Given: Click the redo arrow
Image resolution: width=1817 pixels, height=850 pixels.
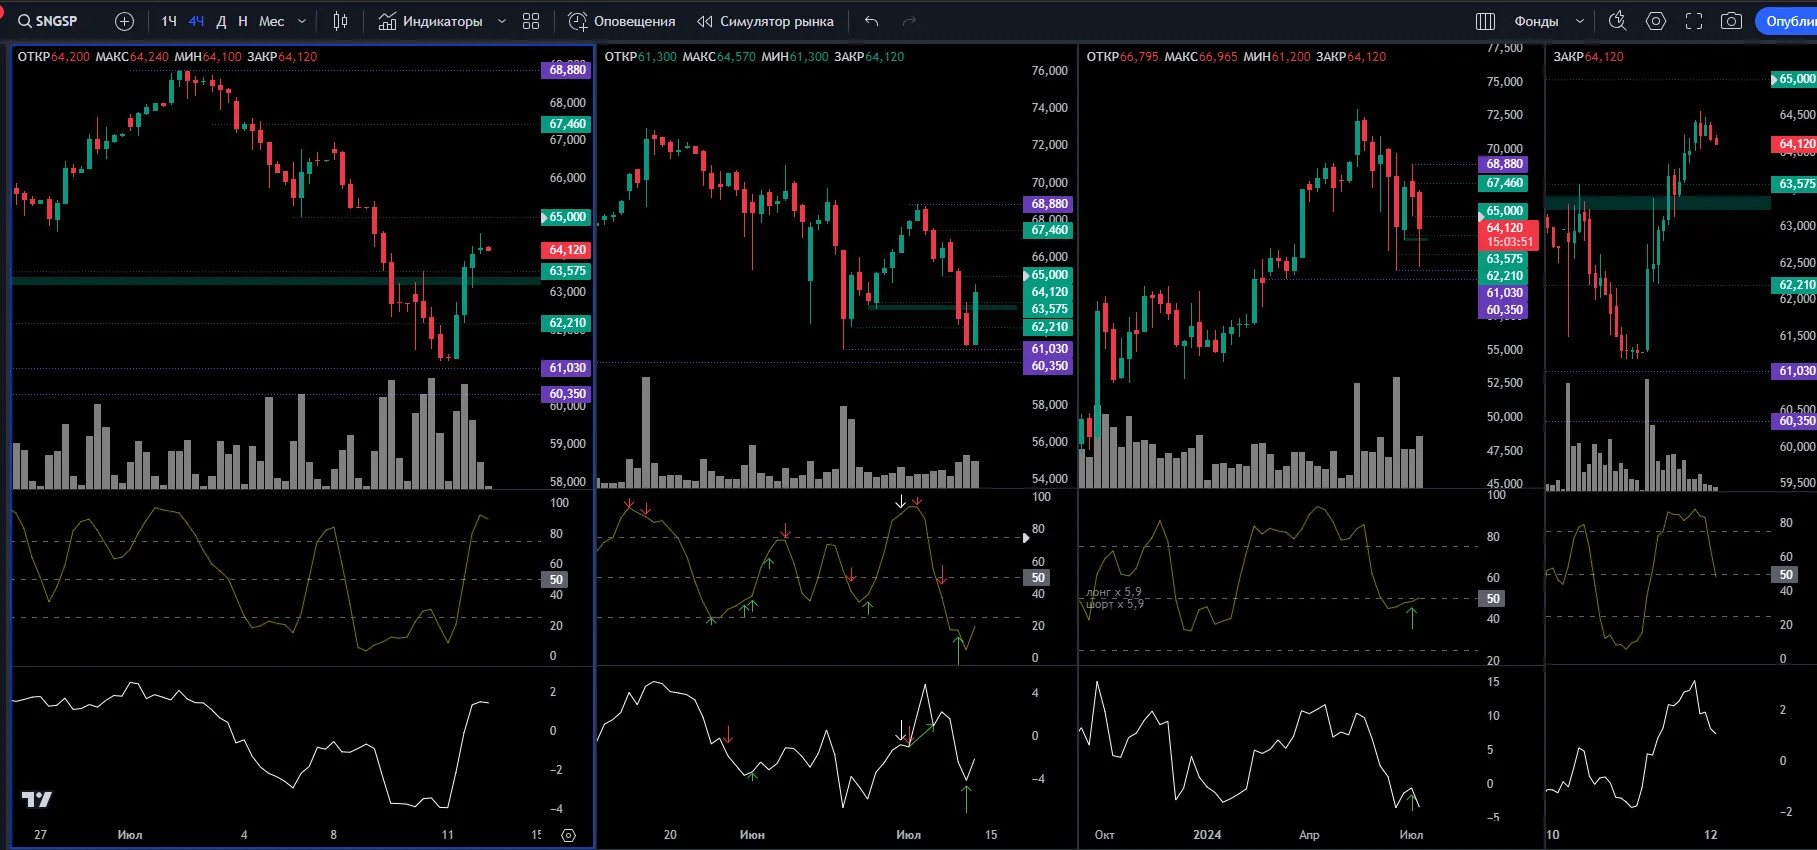Looking at the screenshot, I should (909, 21).
